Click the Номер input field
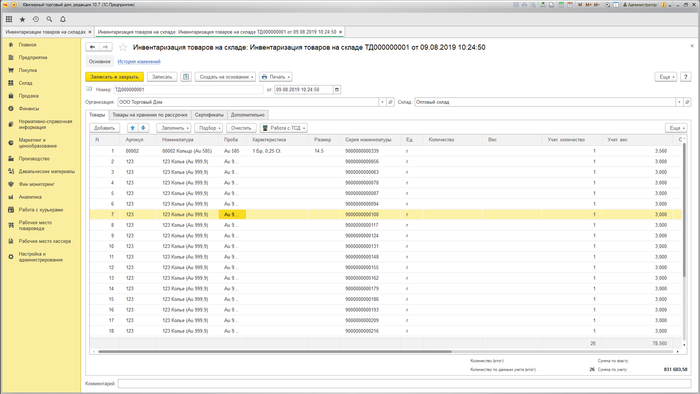This screenshot has height=394, width=700. click(x=188, y=90)
